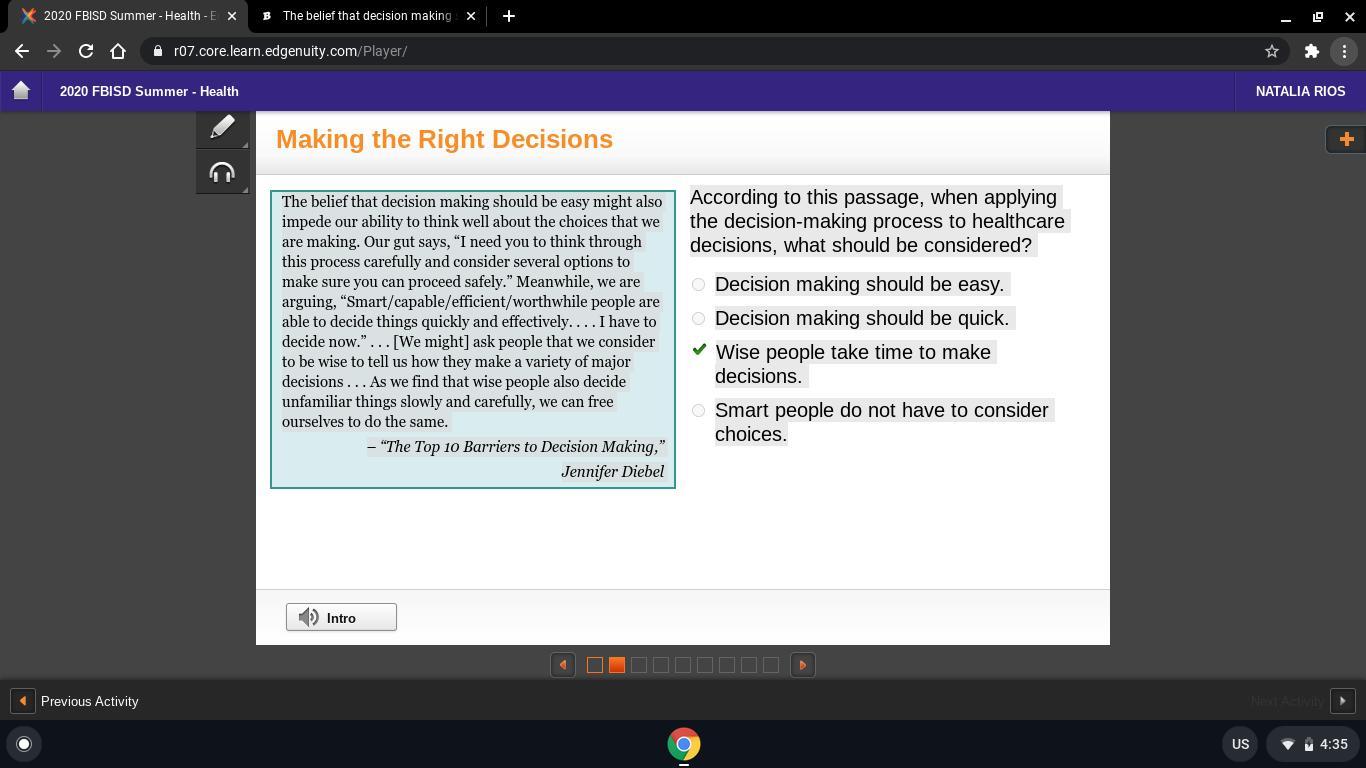Click user name NATALIA RIOS
The image size is (1366, 768).
[1300, 91]
